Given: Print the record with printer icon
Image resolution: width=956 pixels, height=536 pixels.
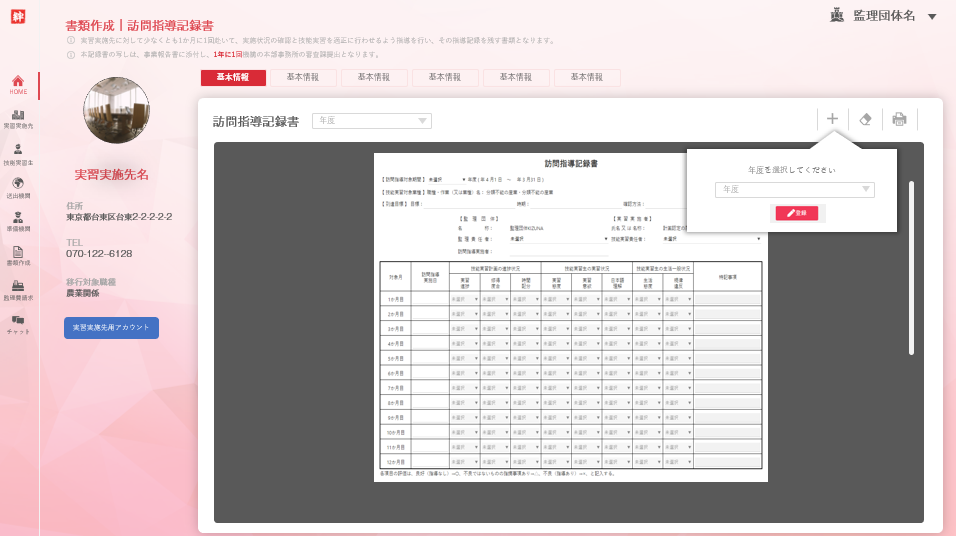Looking at the screenshot, I should click(899, 119).
